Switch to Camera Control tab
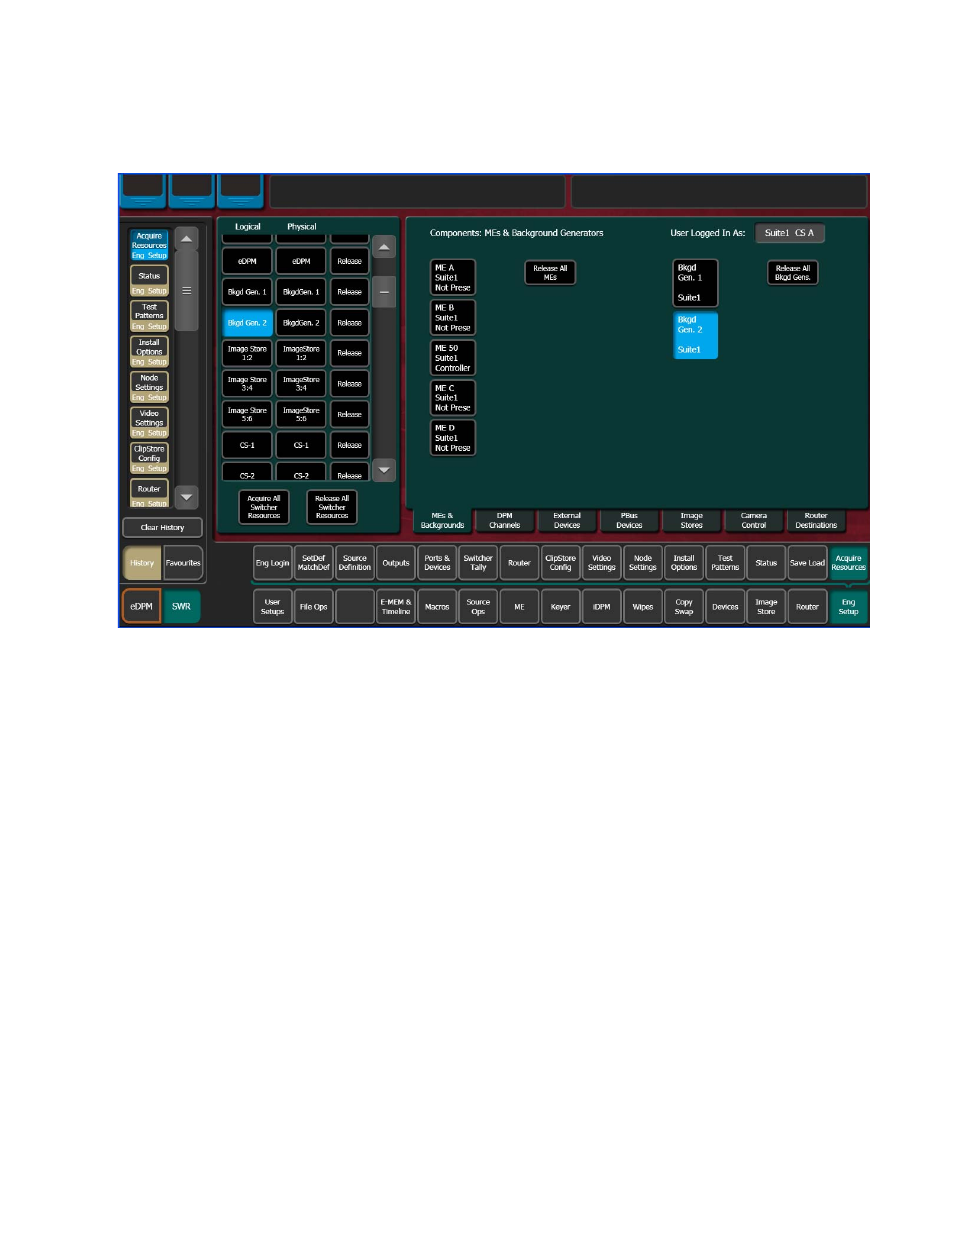The width and height of the screenshot is (954, 1235). pyautogui.click(x=753, y=521)
